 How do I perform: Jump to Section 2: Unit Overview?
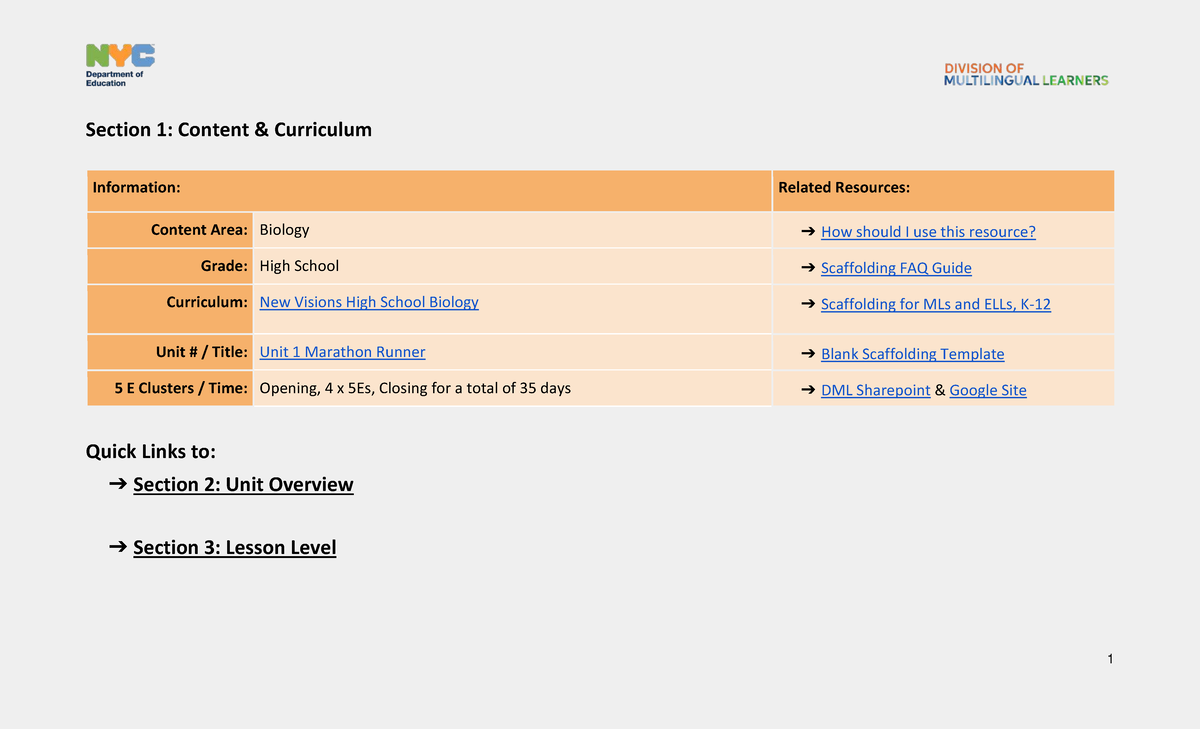pos(243,485)
